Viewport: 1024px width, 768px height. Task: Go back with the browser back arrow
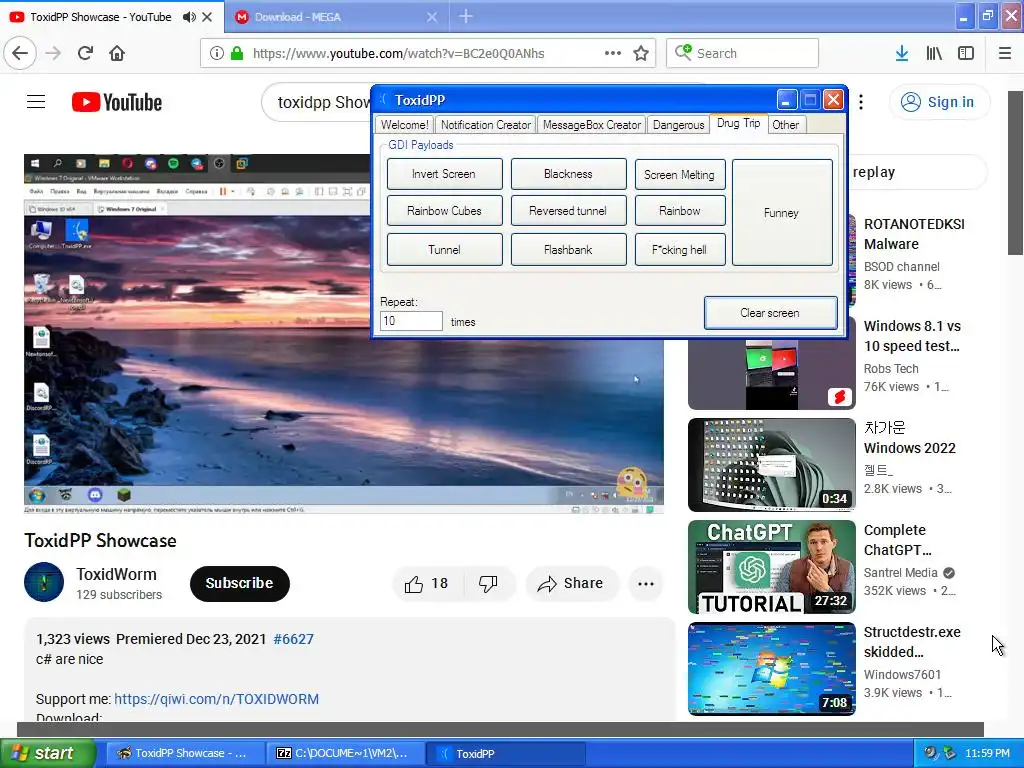tap(20, 53)
